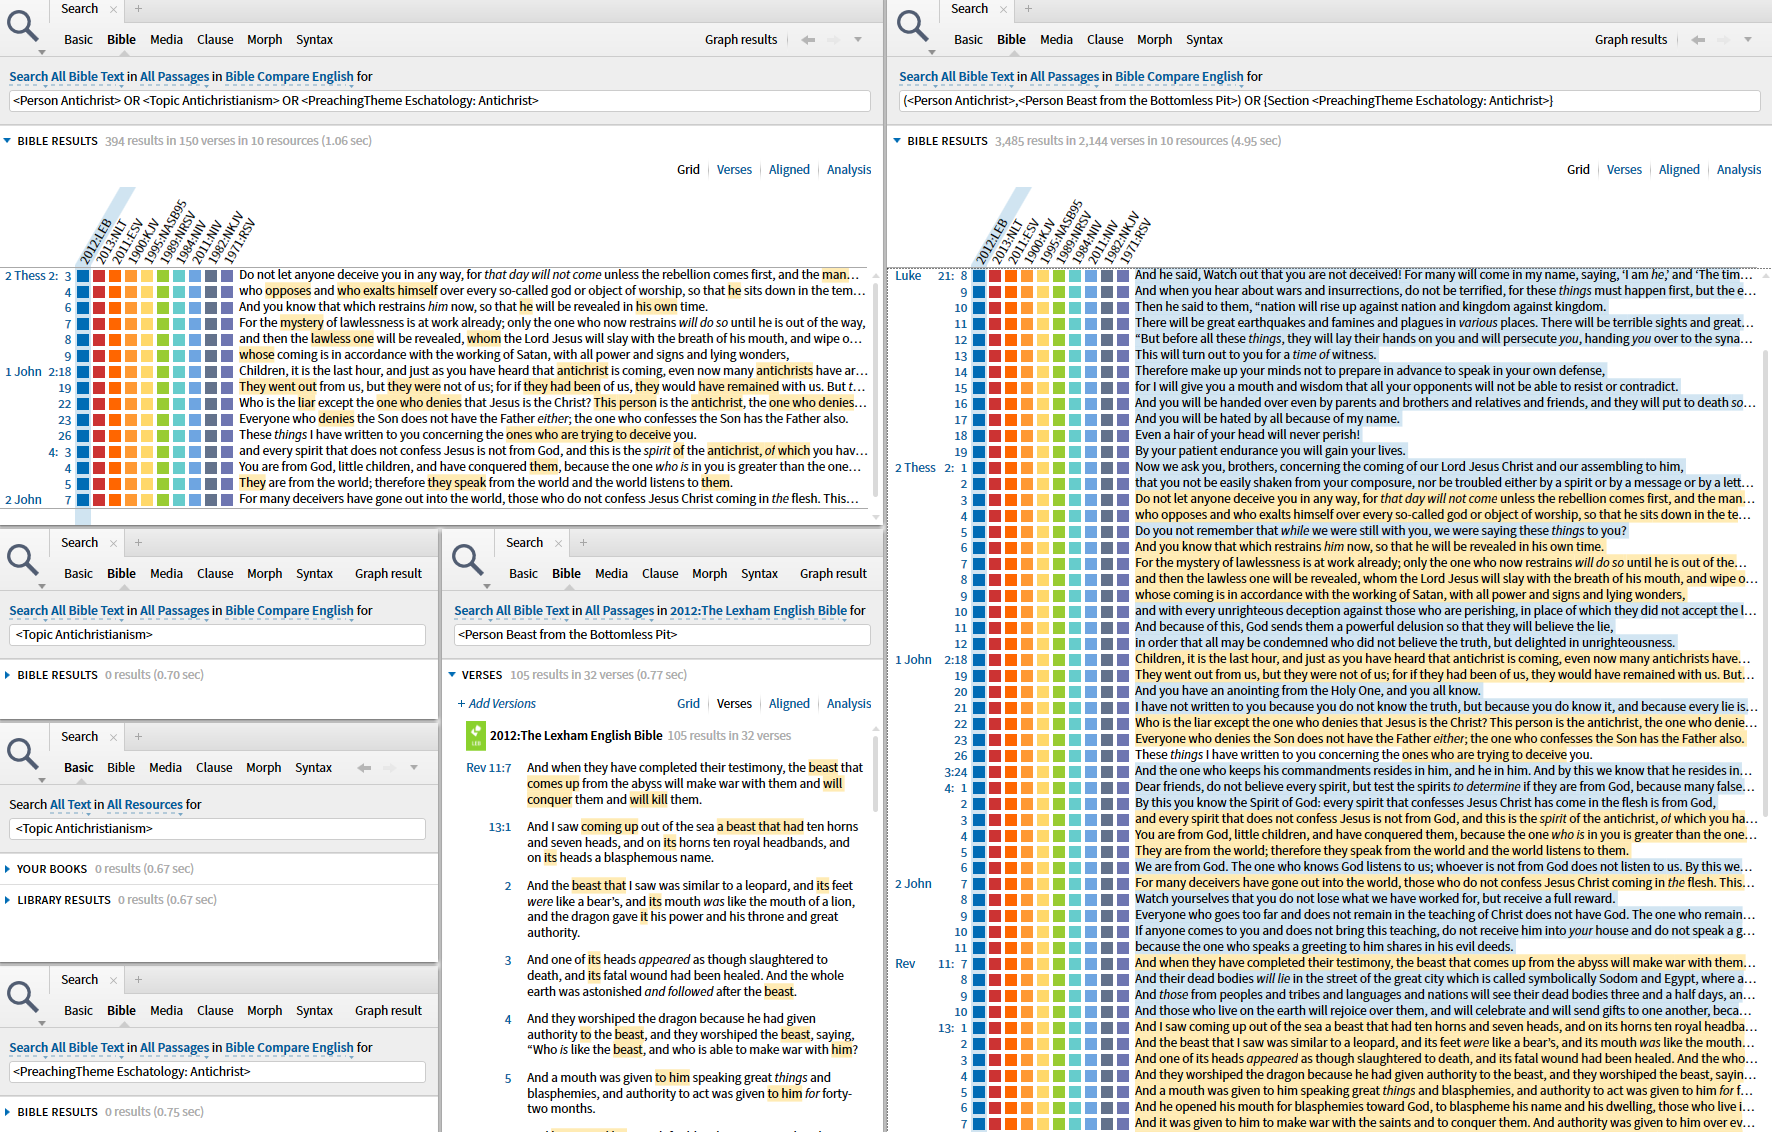Click Lexham English Bible link in search line

click(758, 611)
